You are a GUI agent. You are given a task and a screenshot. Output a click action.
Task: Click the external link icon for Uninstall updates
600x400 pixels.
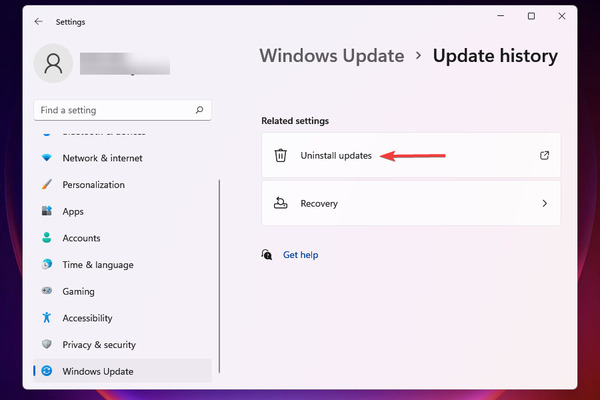coord(545,155)
